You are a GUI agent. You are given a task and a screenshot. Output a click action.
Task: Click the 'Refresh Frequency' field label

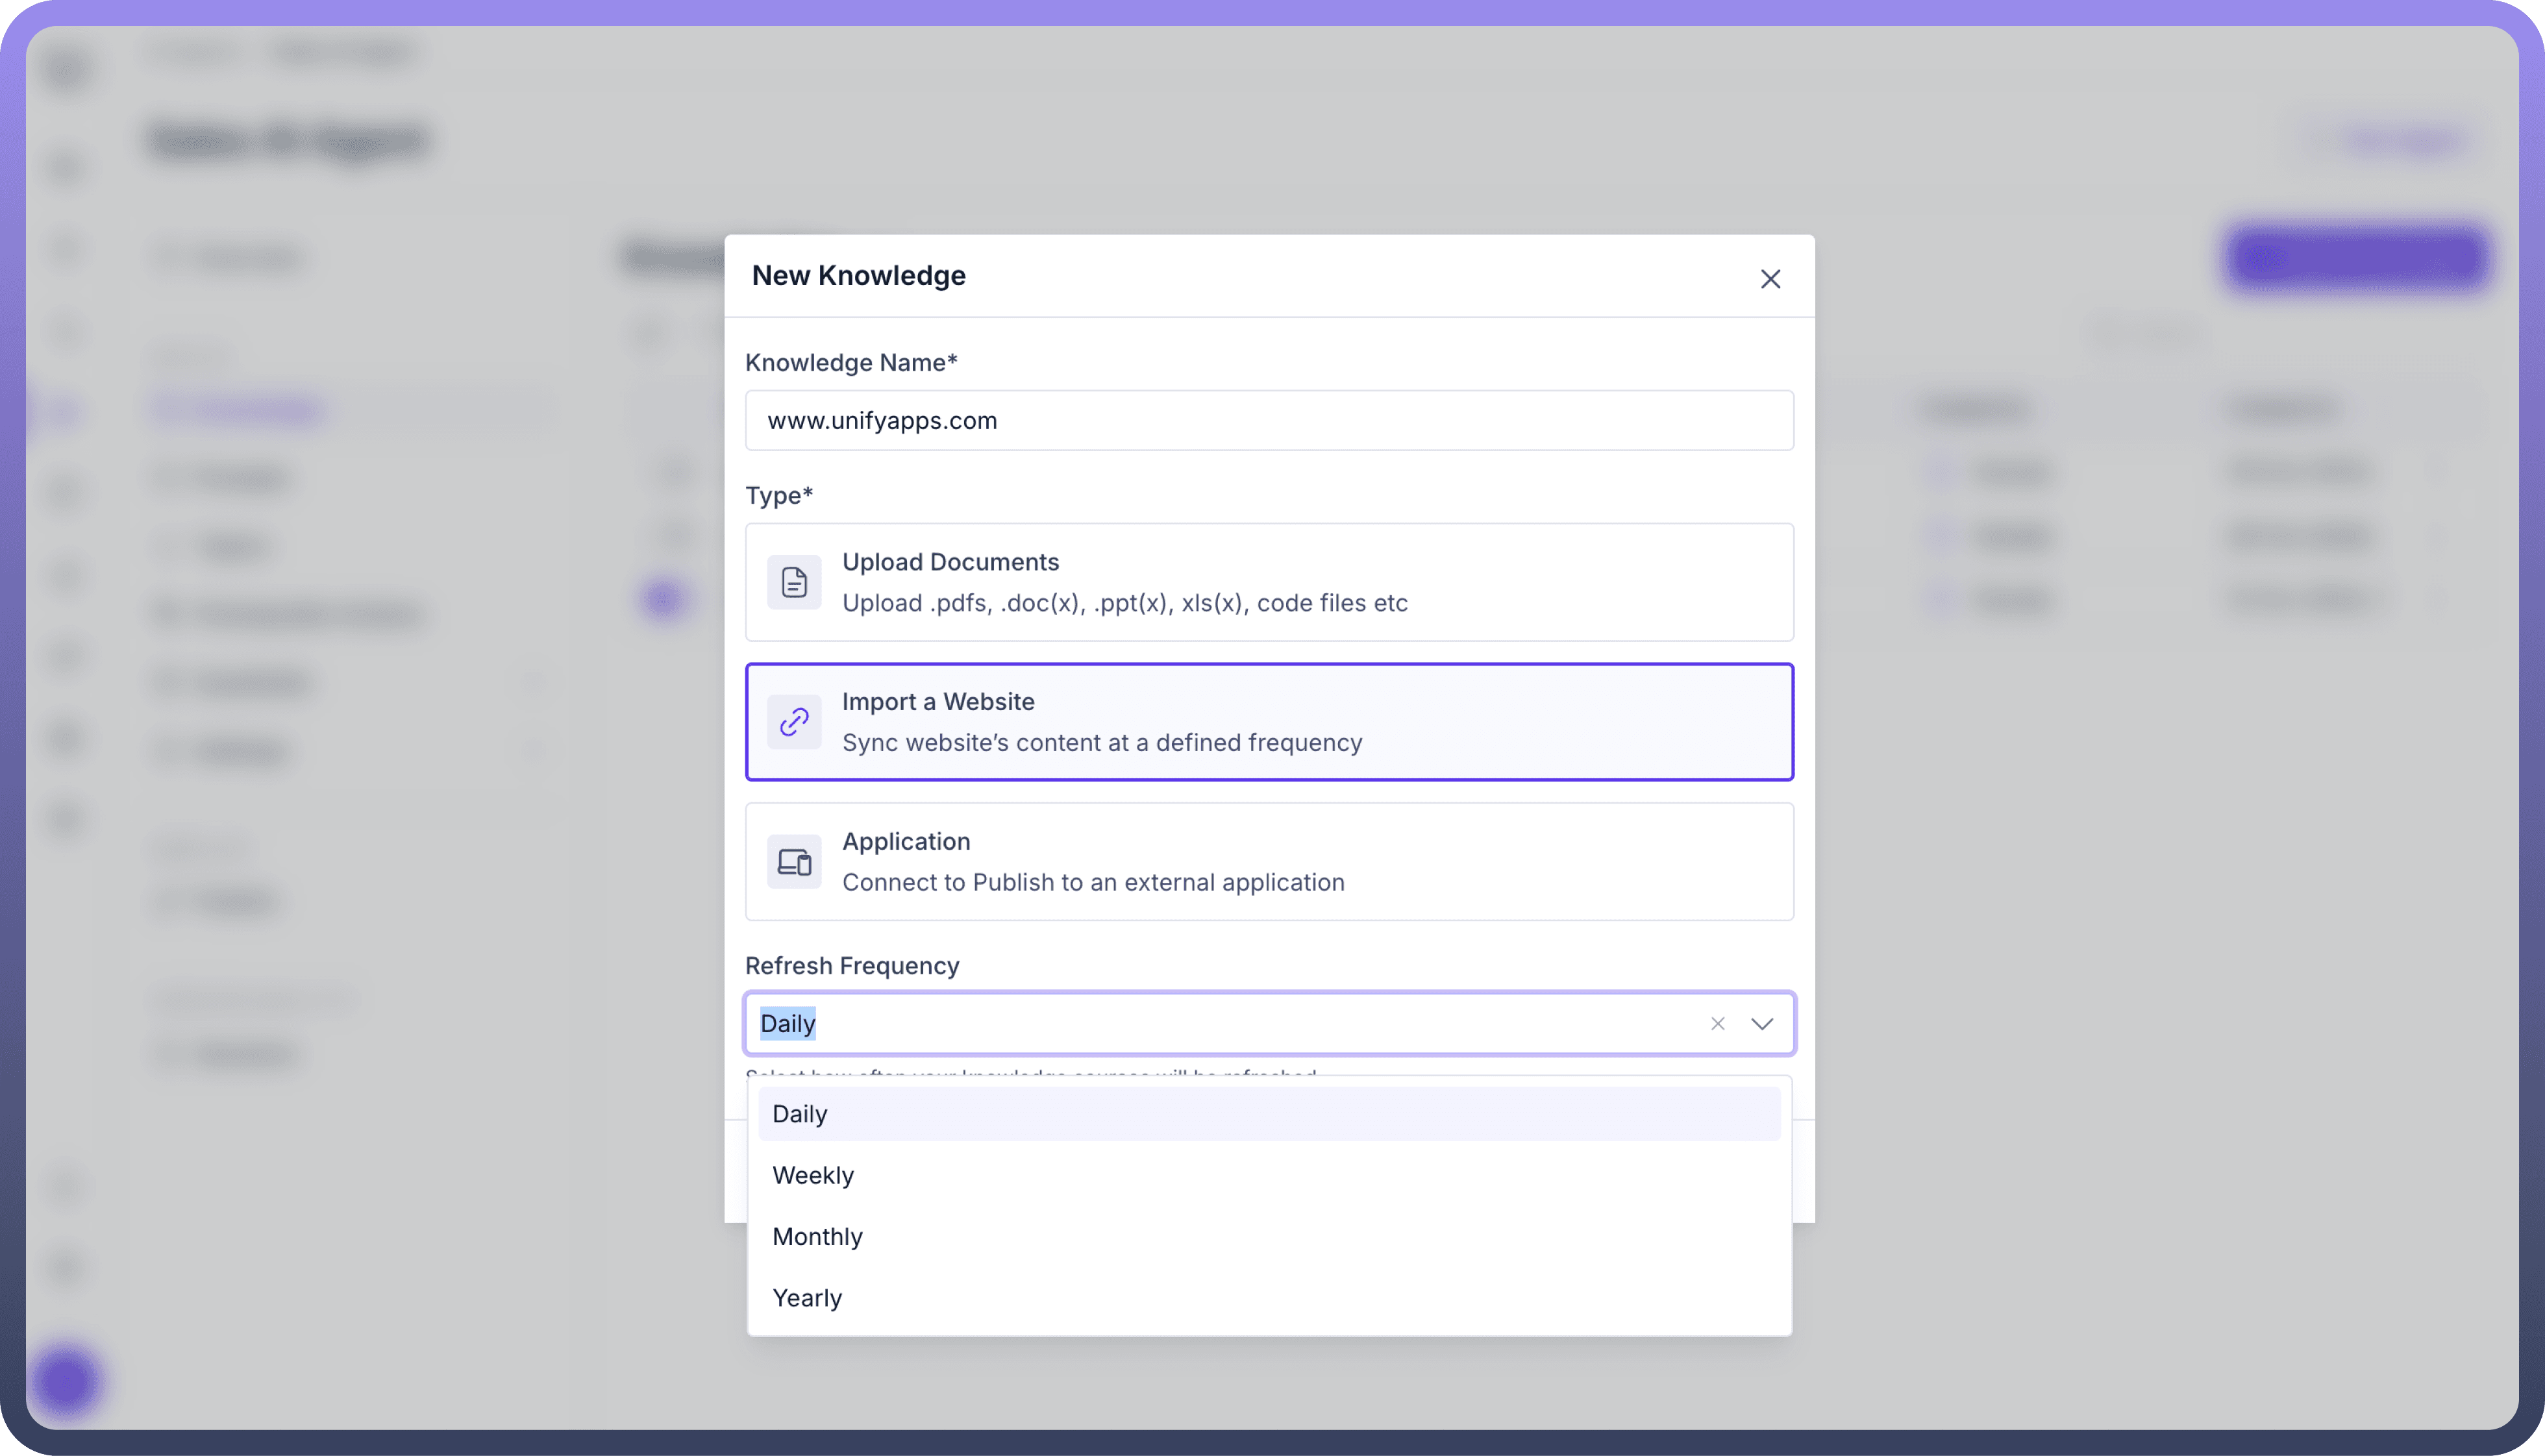[852, 966]
